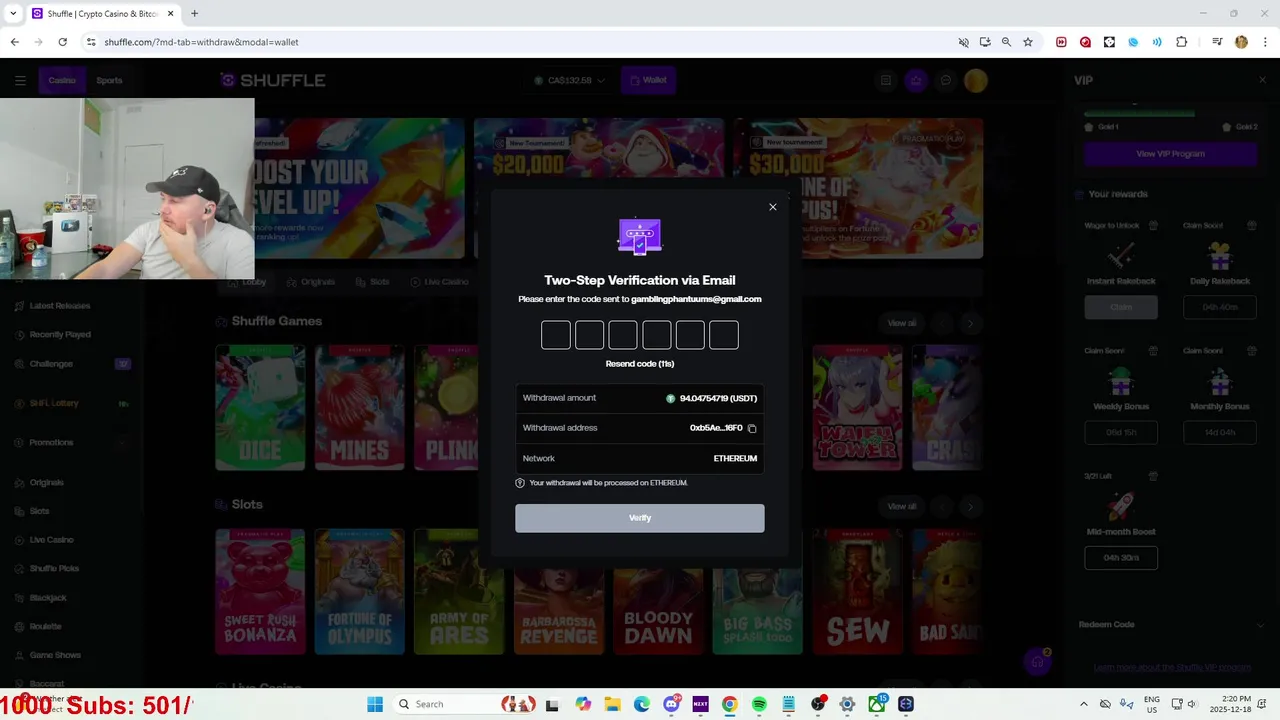Open Spotify from the taskbar
The image size is (1280, 720).
point(759,704)
